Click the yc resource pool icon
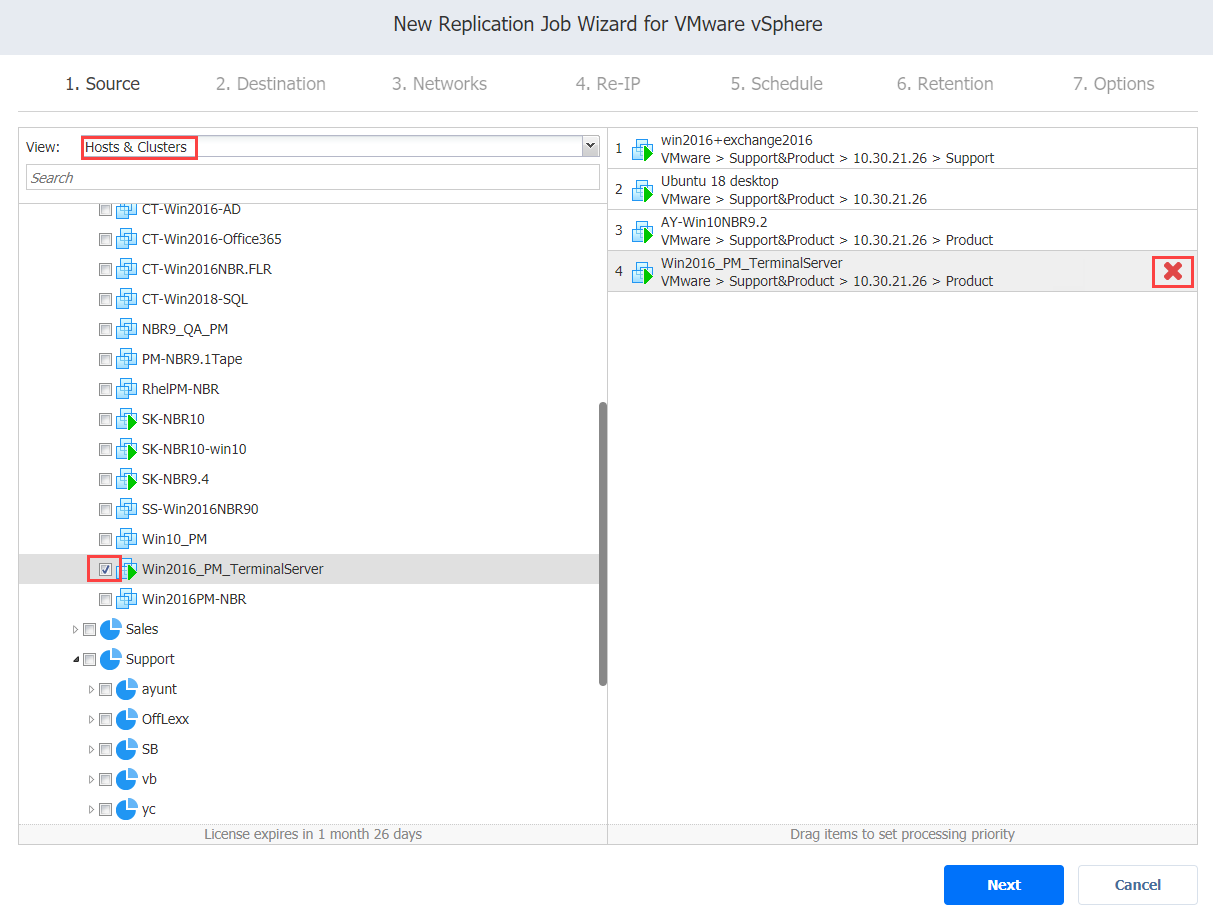 pos(126,809)
